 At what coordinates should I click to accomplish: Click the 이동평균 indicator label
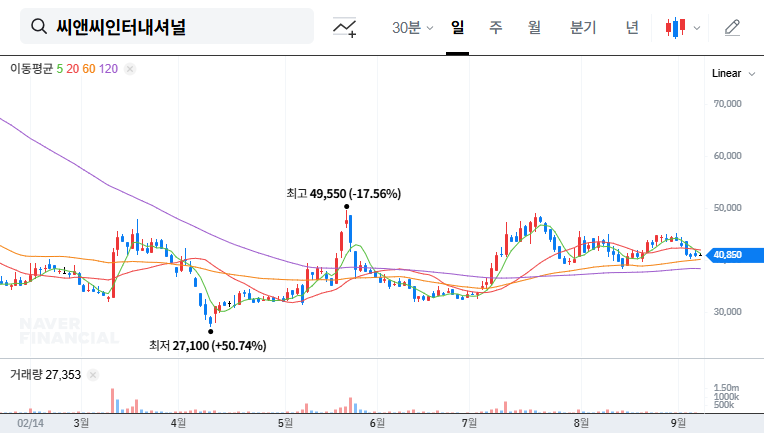pyautogui.click(x=31, y=69)
